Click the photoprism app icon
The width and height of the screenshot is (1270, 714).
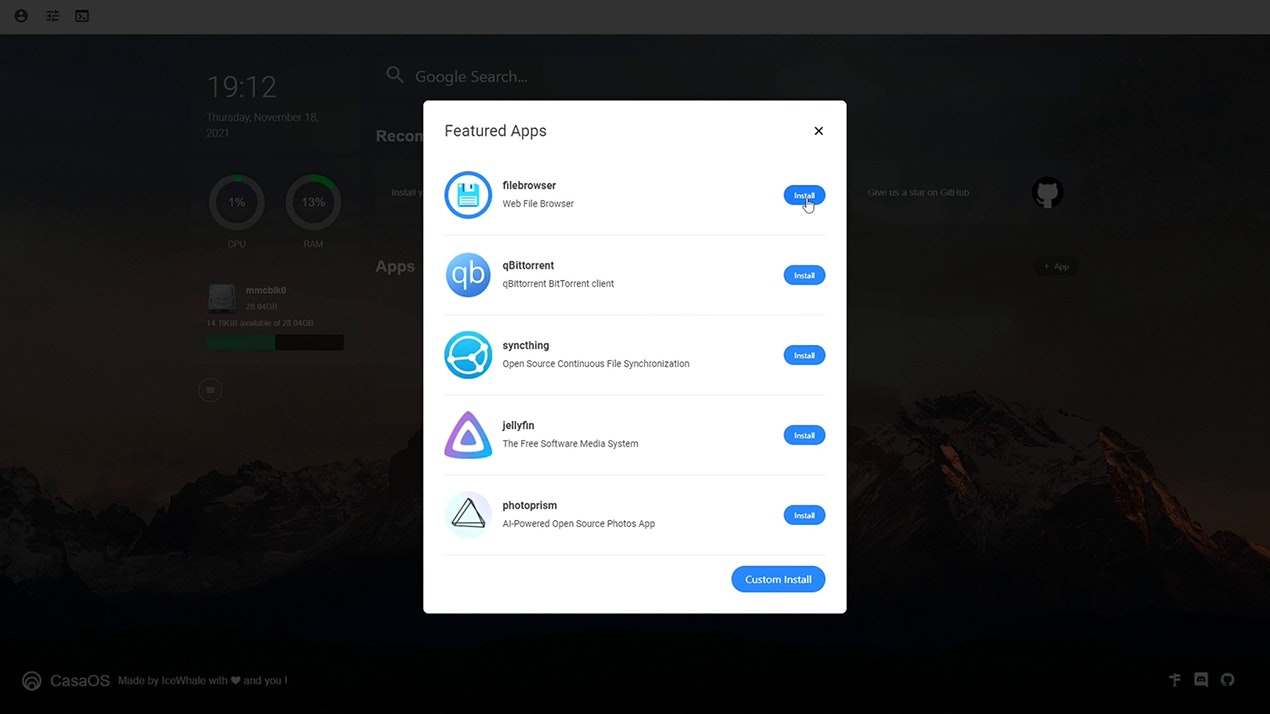pyautogui.click(x=468, y=515)
